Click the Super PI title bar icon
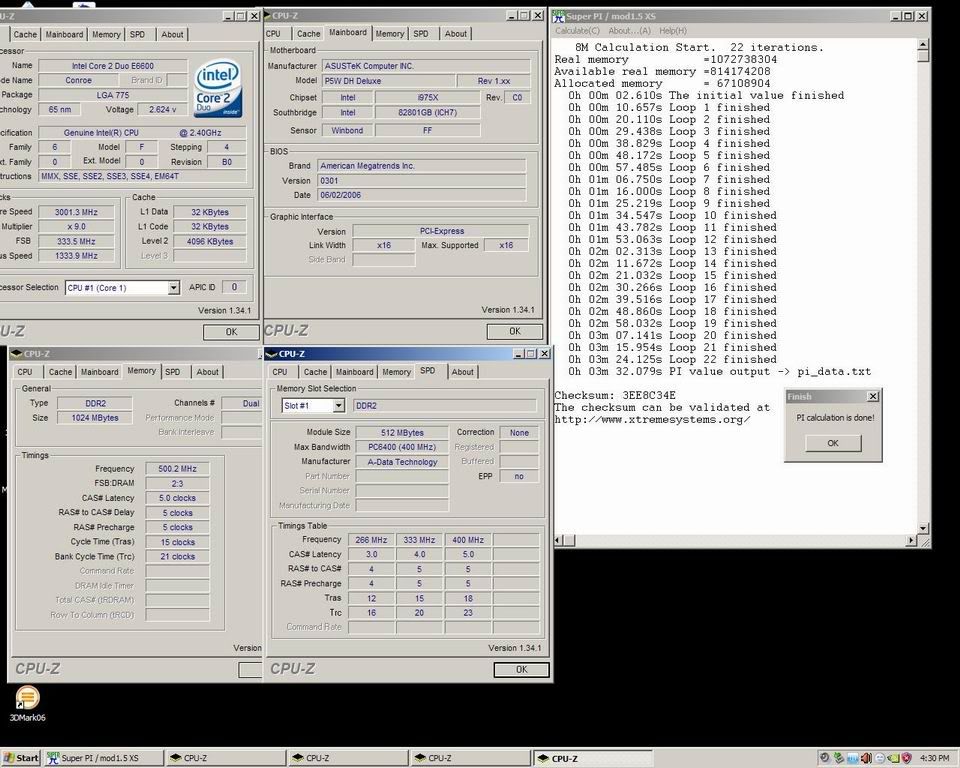 [x=560, y=15]
